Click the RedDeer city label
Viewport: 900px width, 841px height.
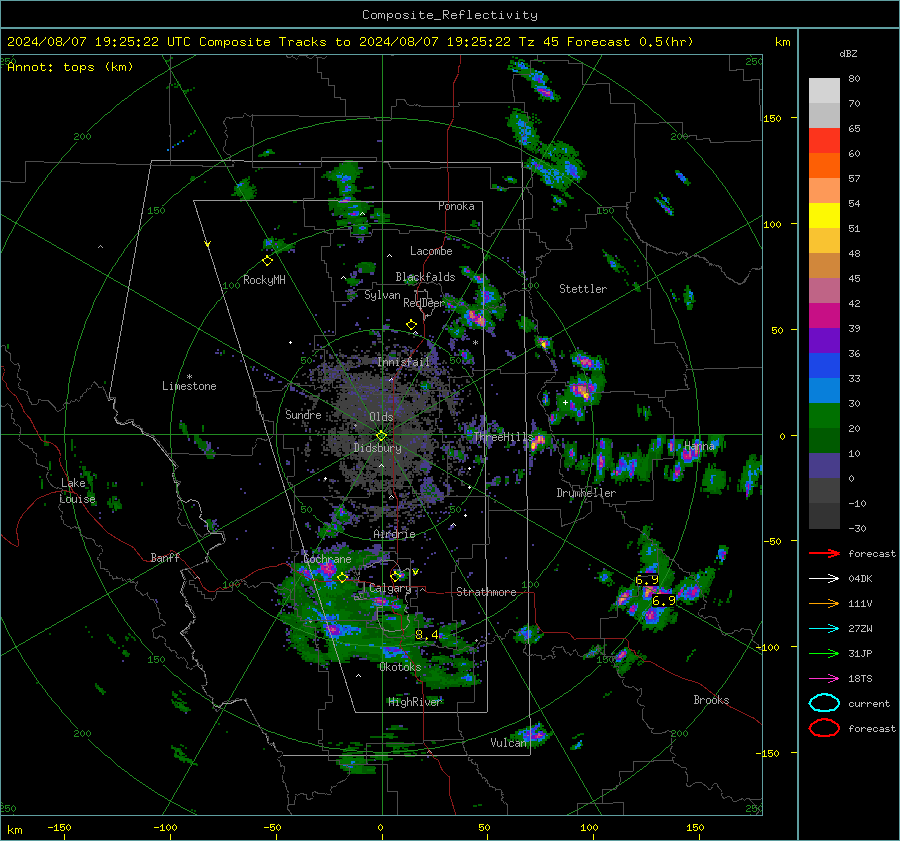(424, 303)
